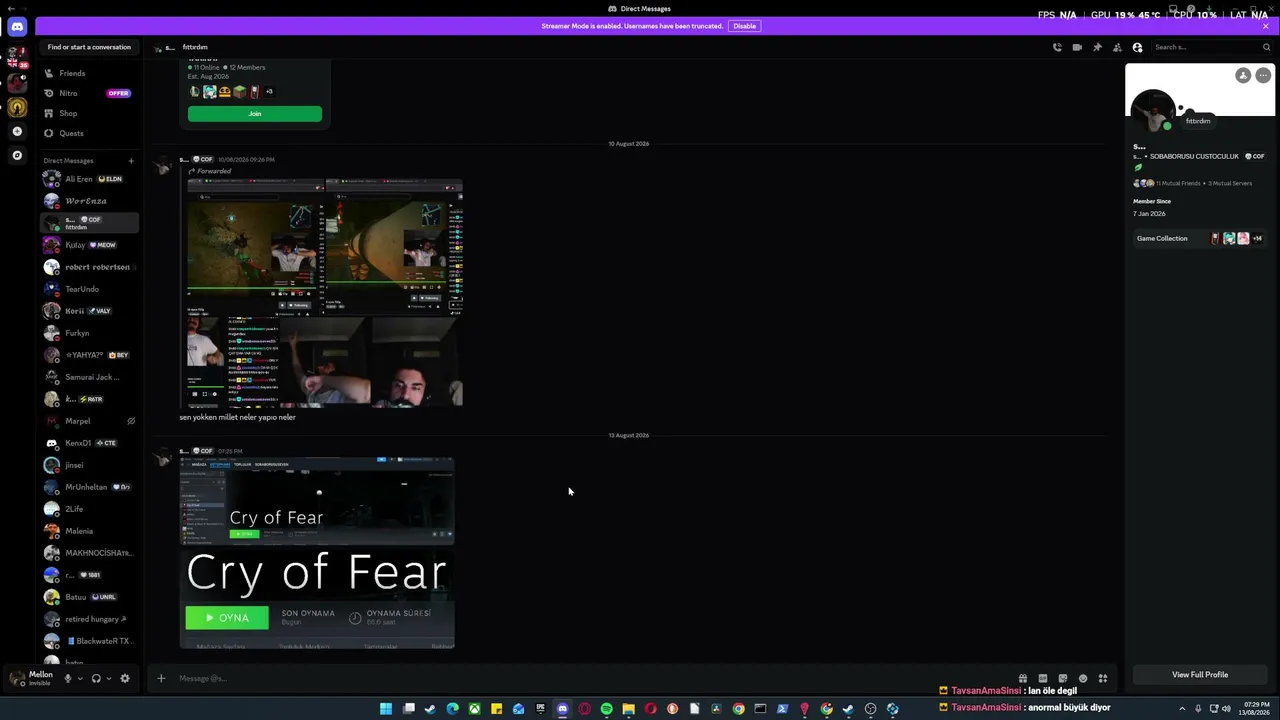Screen dimensions: 1280x720
Task: Click the taskbar clock showing 07:29 PM
Action: pyautogui.click(x=1256, y=709)
